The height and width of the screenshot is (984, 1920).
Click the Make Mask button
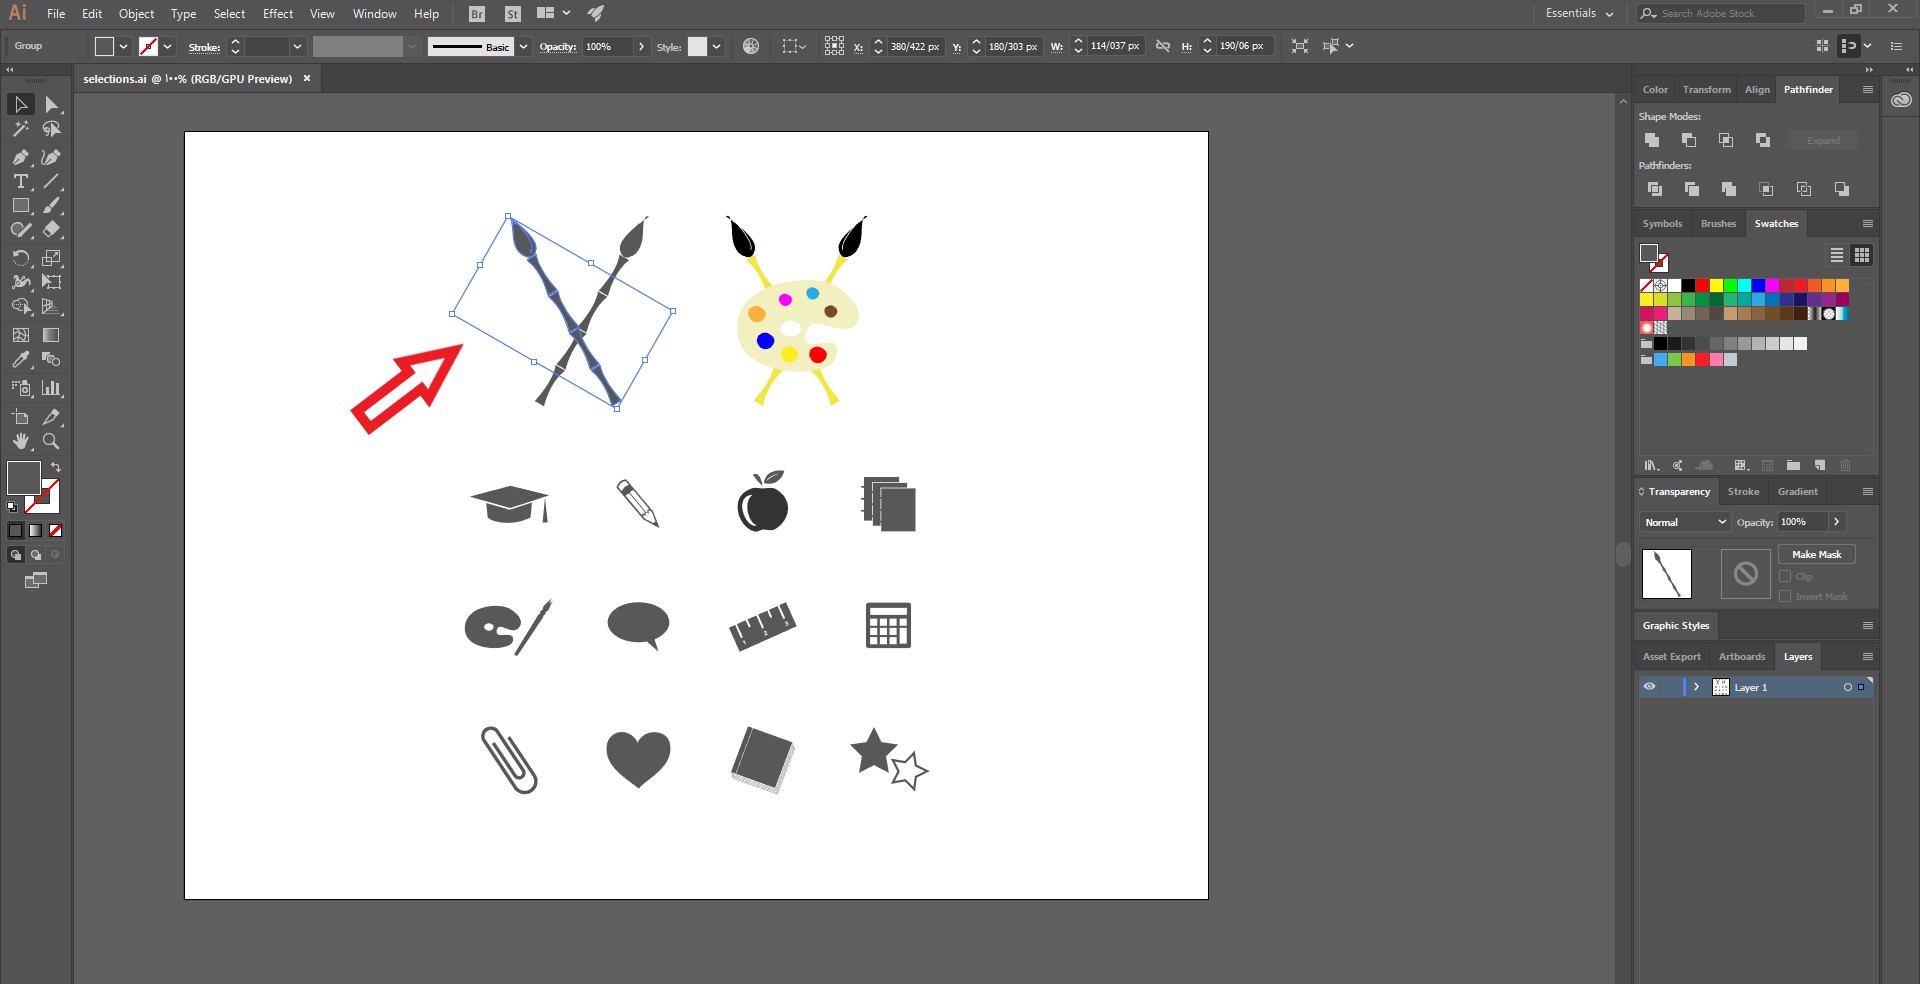[1816, 554]
